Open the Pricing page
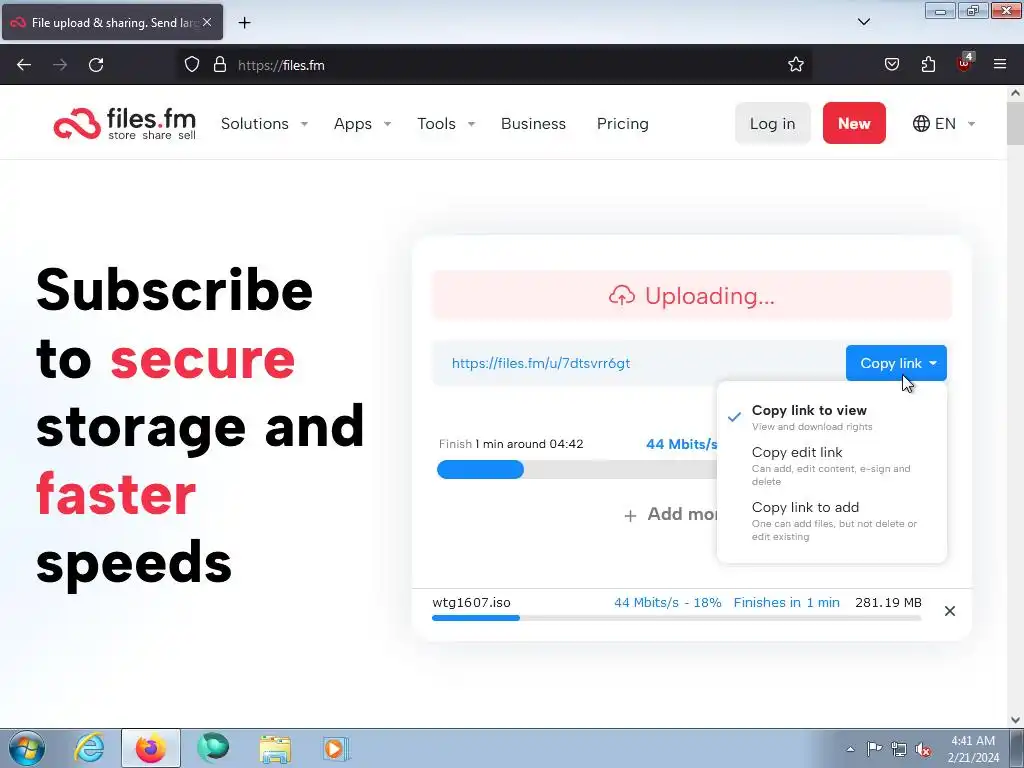The height and width of the screenshot is (768, 1024). click(x=622, y=123)
